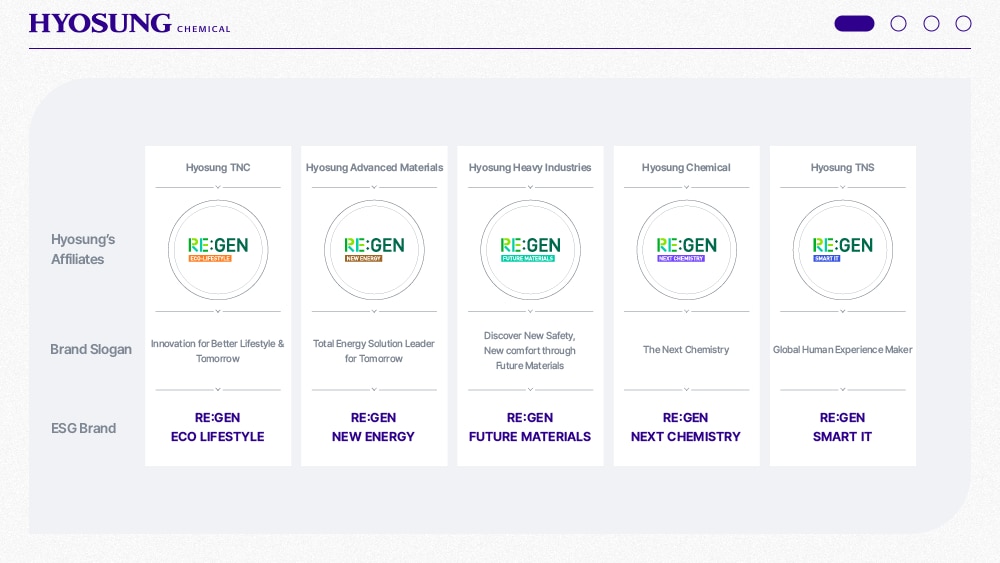The height and width of the screenshot is (563, 1000).
Task: Switch to the third slide indicator dot
Action: (x=931, y=24)
